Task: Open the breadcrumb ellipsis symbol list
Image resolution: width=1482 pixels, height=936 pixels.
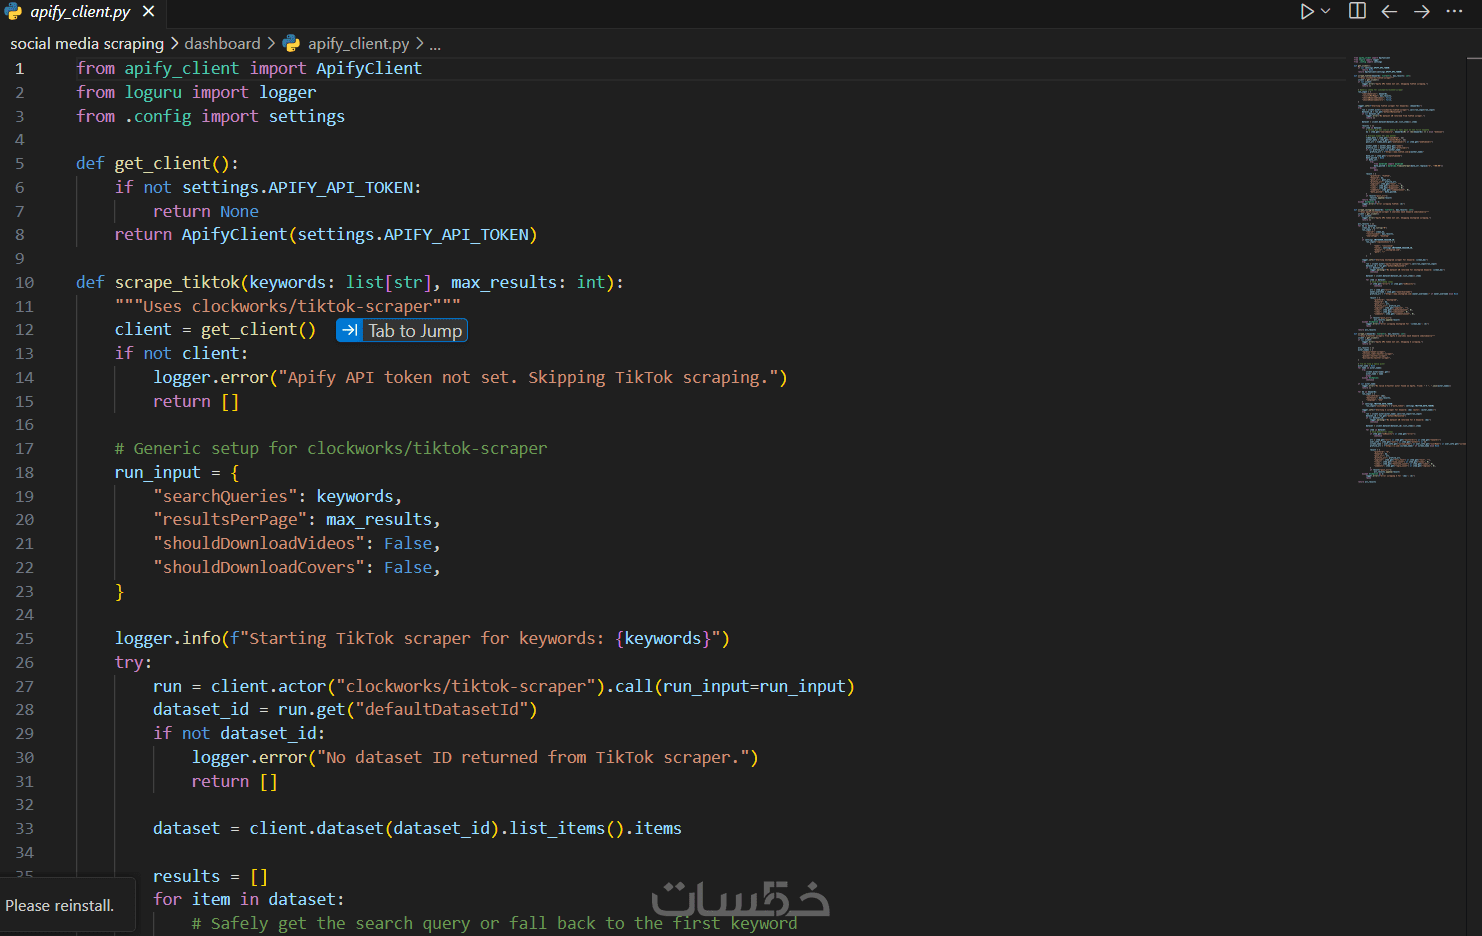Action: click(x=435, y=44)
